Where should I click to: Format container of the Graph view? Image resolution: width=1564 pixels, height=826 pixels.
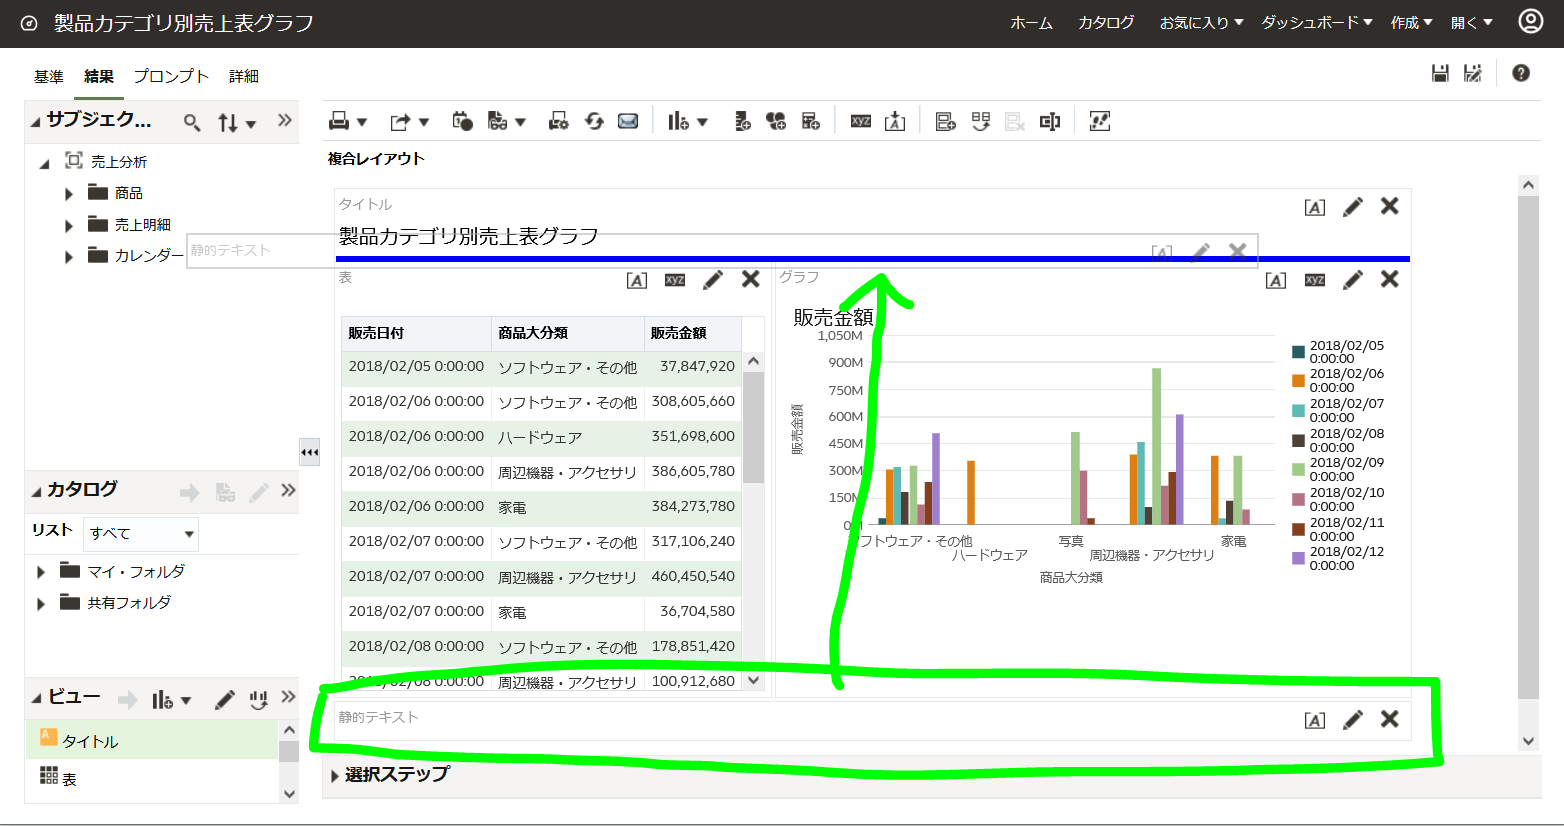point(1276,280)
